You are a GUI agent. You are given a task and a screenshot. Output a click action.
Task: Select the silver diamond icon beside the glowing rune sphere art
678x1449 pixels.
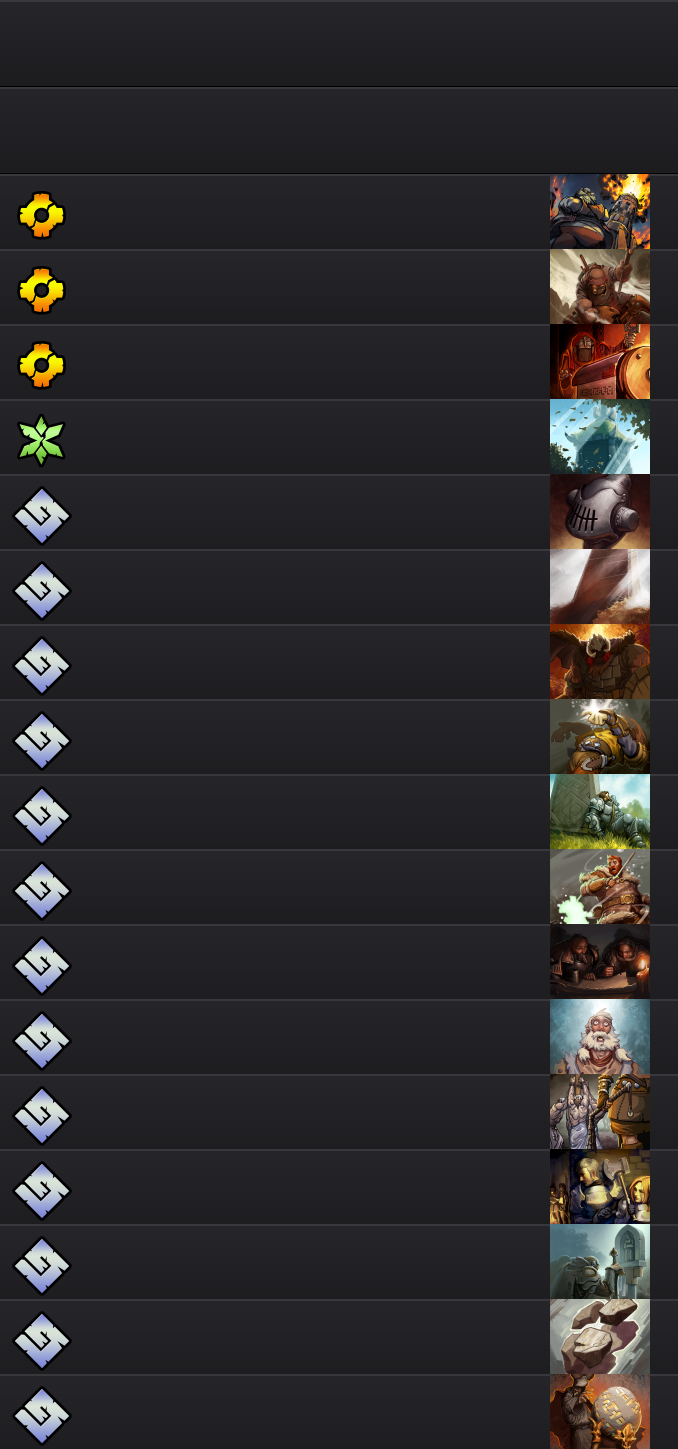[x=41, y=1414]
